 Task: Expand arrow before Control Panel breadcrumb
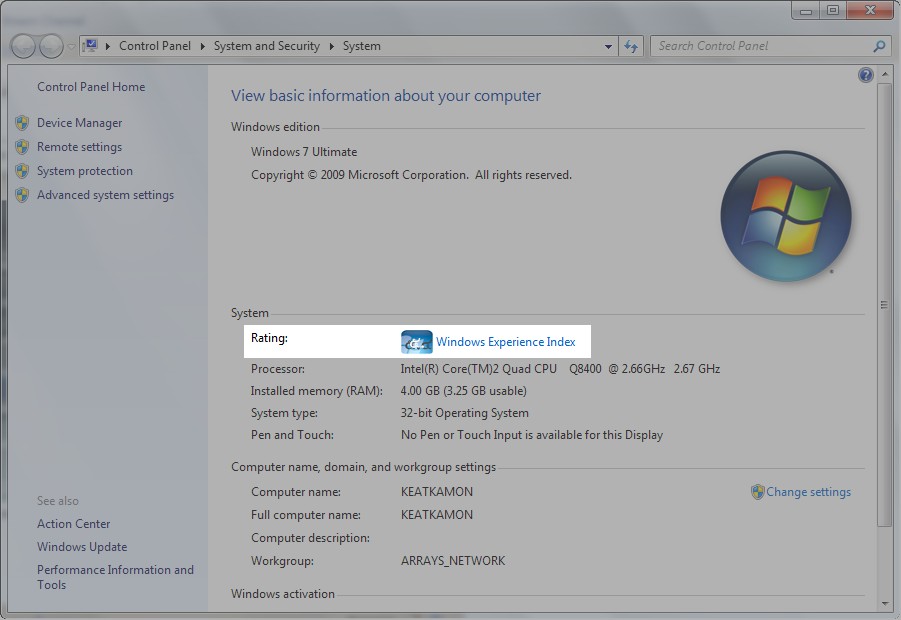tap(107, 46)
